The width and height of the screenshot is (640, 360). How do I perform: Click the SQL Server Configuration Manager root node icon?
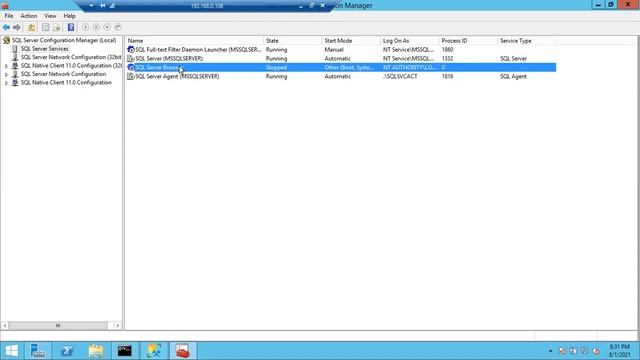click(x=7, y=40)
